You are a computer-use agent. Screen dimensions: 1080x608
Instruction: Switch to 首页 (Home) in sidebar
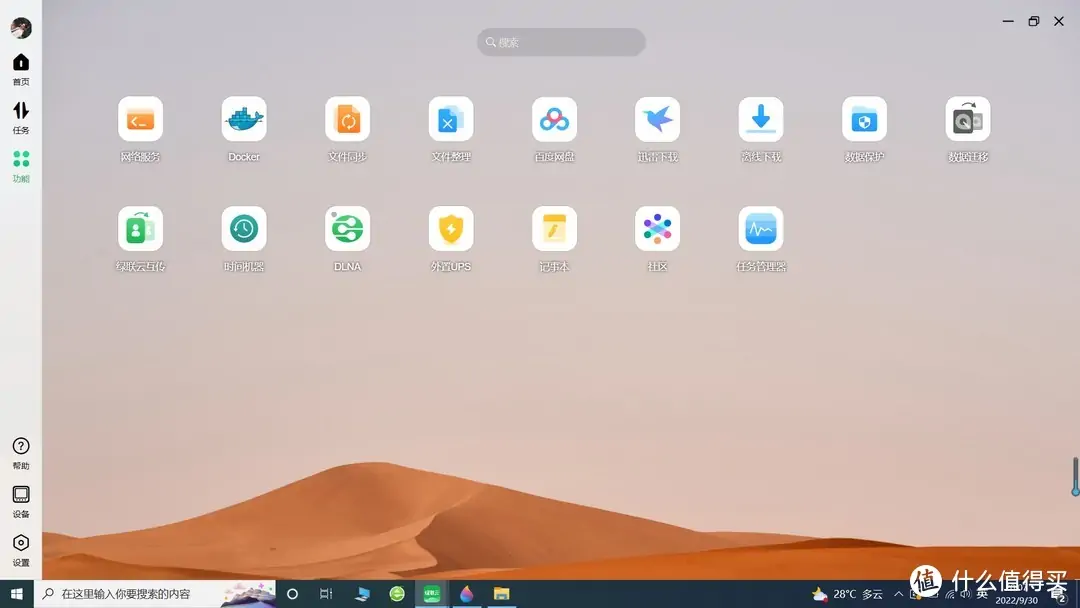pyautogui.click(x=21, y=68)
